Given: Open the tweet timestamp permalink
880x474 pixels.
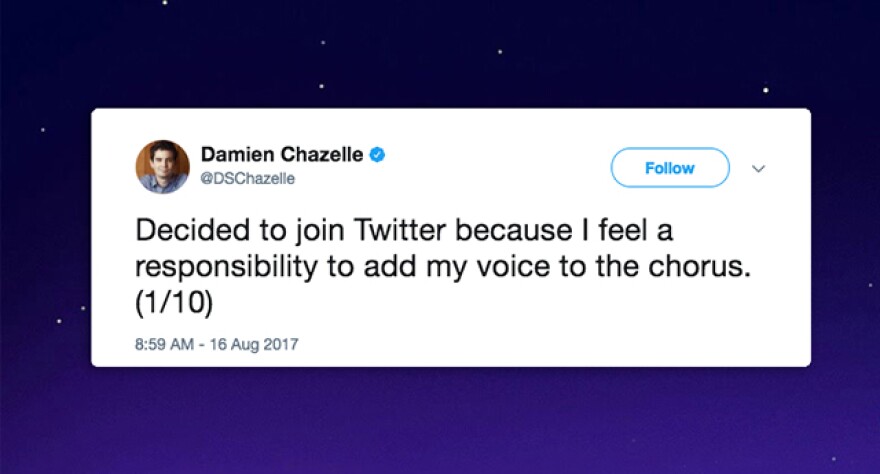Looking at the screenshot, I should 216,344.
